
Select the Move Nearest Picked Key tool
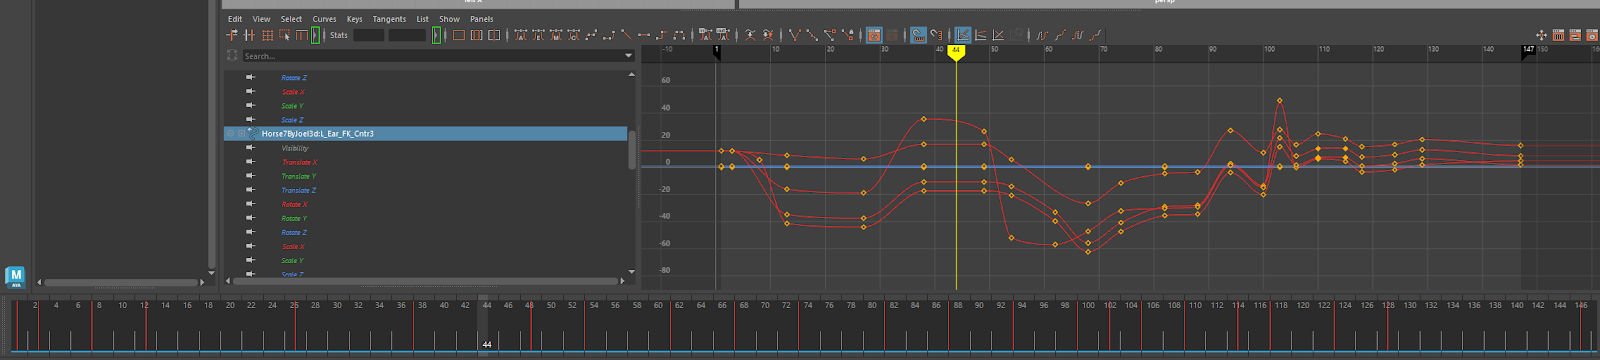[231, 35]
